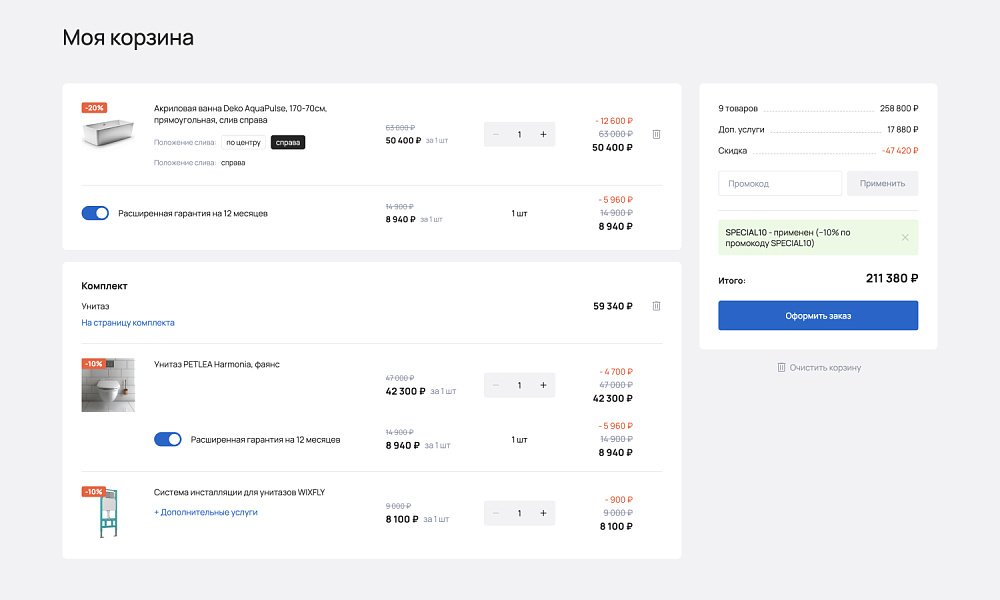The image size is (1000, 600).
Task: Increase WIXFLY installation system quantity
Action: (543, 513)
